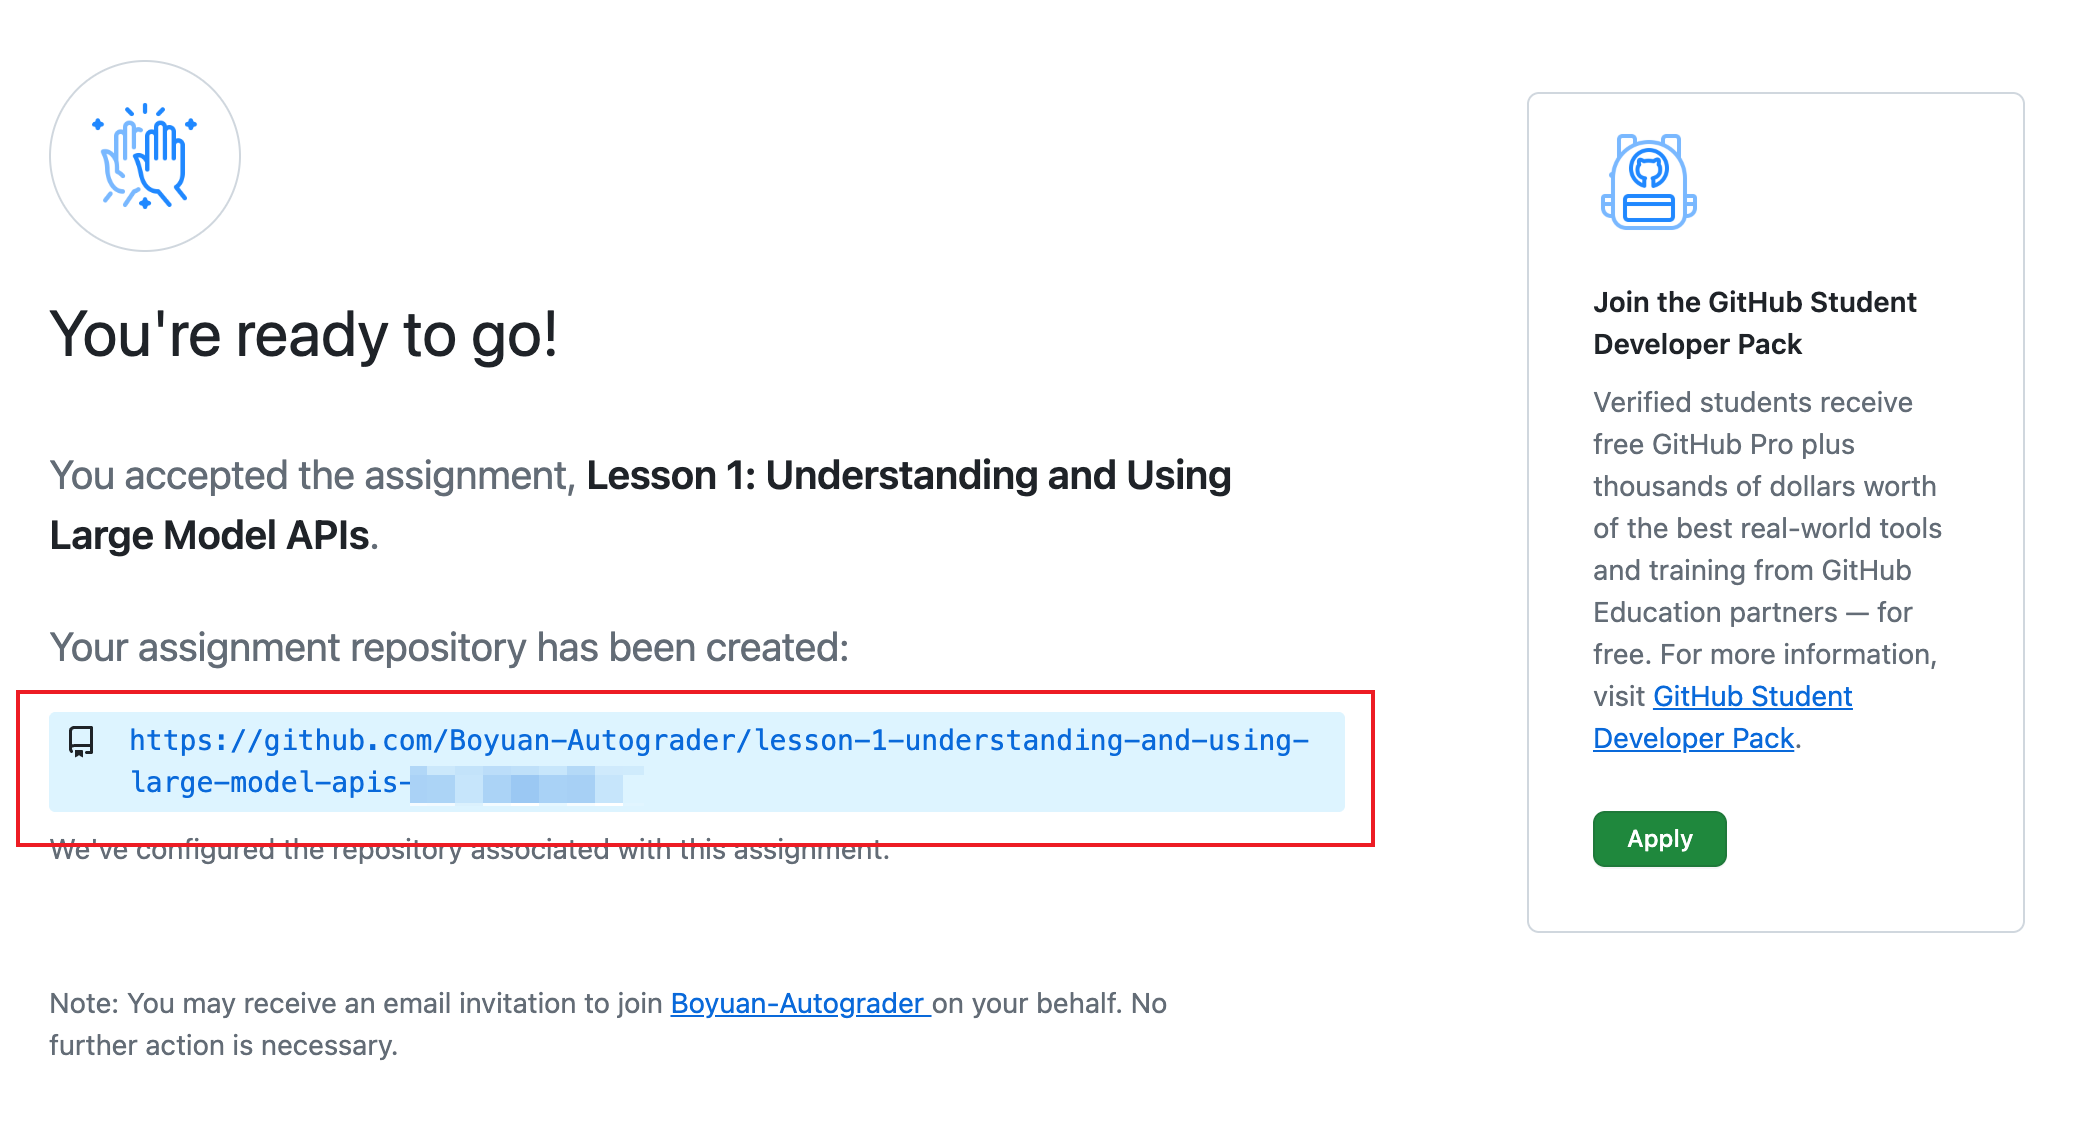Viewport: 2090px width, 1124px height.
Task: Select the heading You're ready to go
Action: point(304,335)
